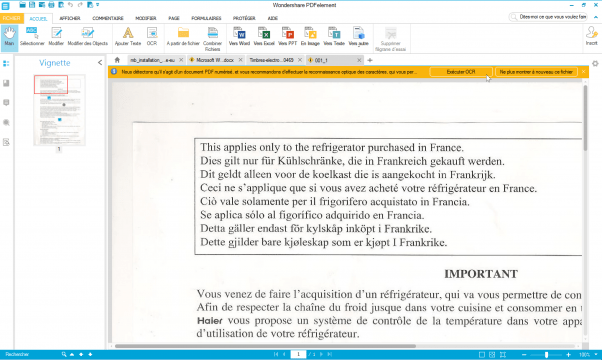Viewport: 602px width, 360px height.
Task: Collapse the ribbon with the top-right chevron
Action: click(596, 17)
